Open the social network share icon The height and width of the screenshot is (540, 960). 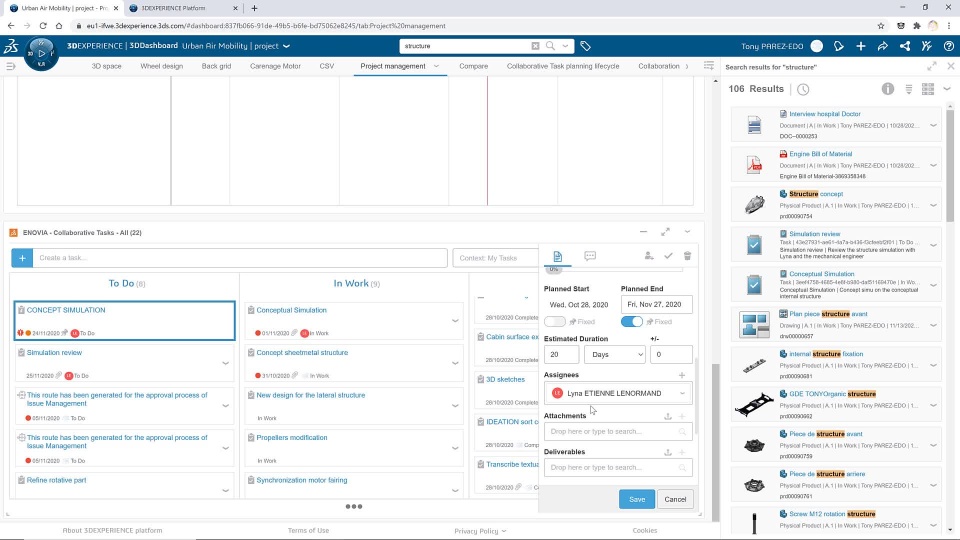tap(905, 46)
